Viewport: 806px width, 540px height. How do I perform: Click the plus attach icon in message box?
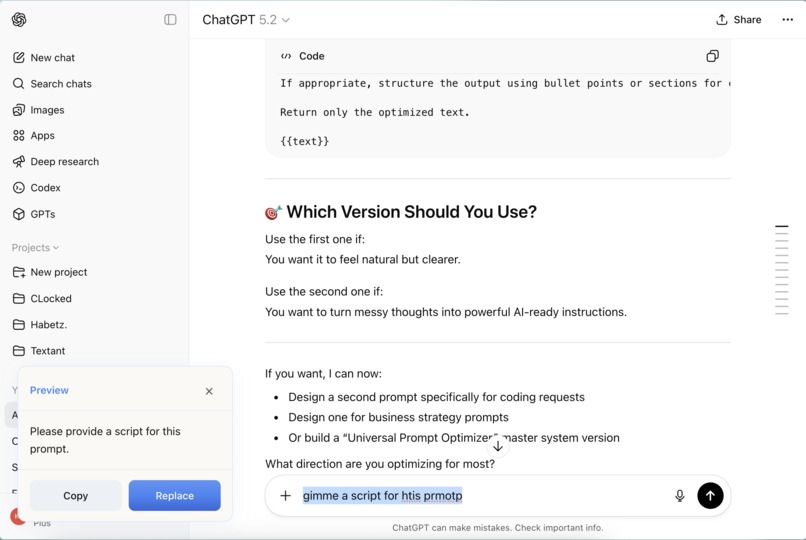pos(285,496)
